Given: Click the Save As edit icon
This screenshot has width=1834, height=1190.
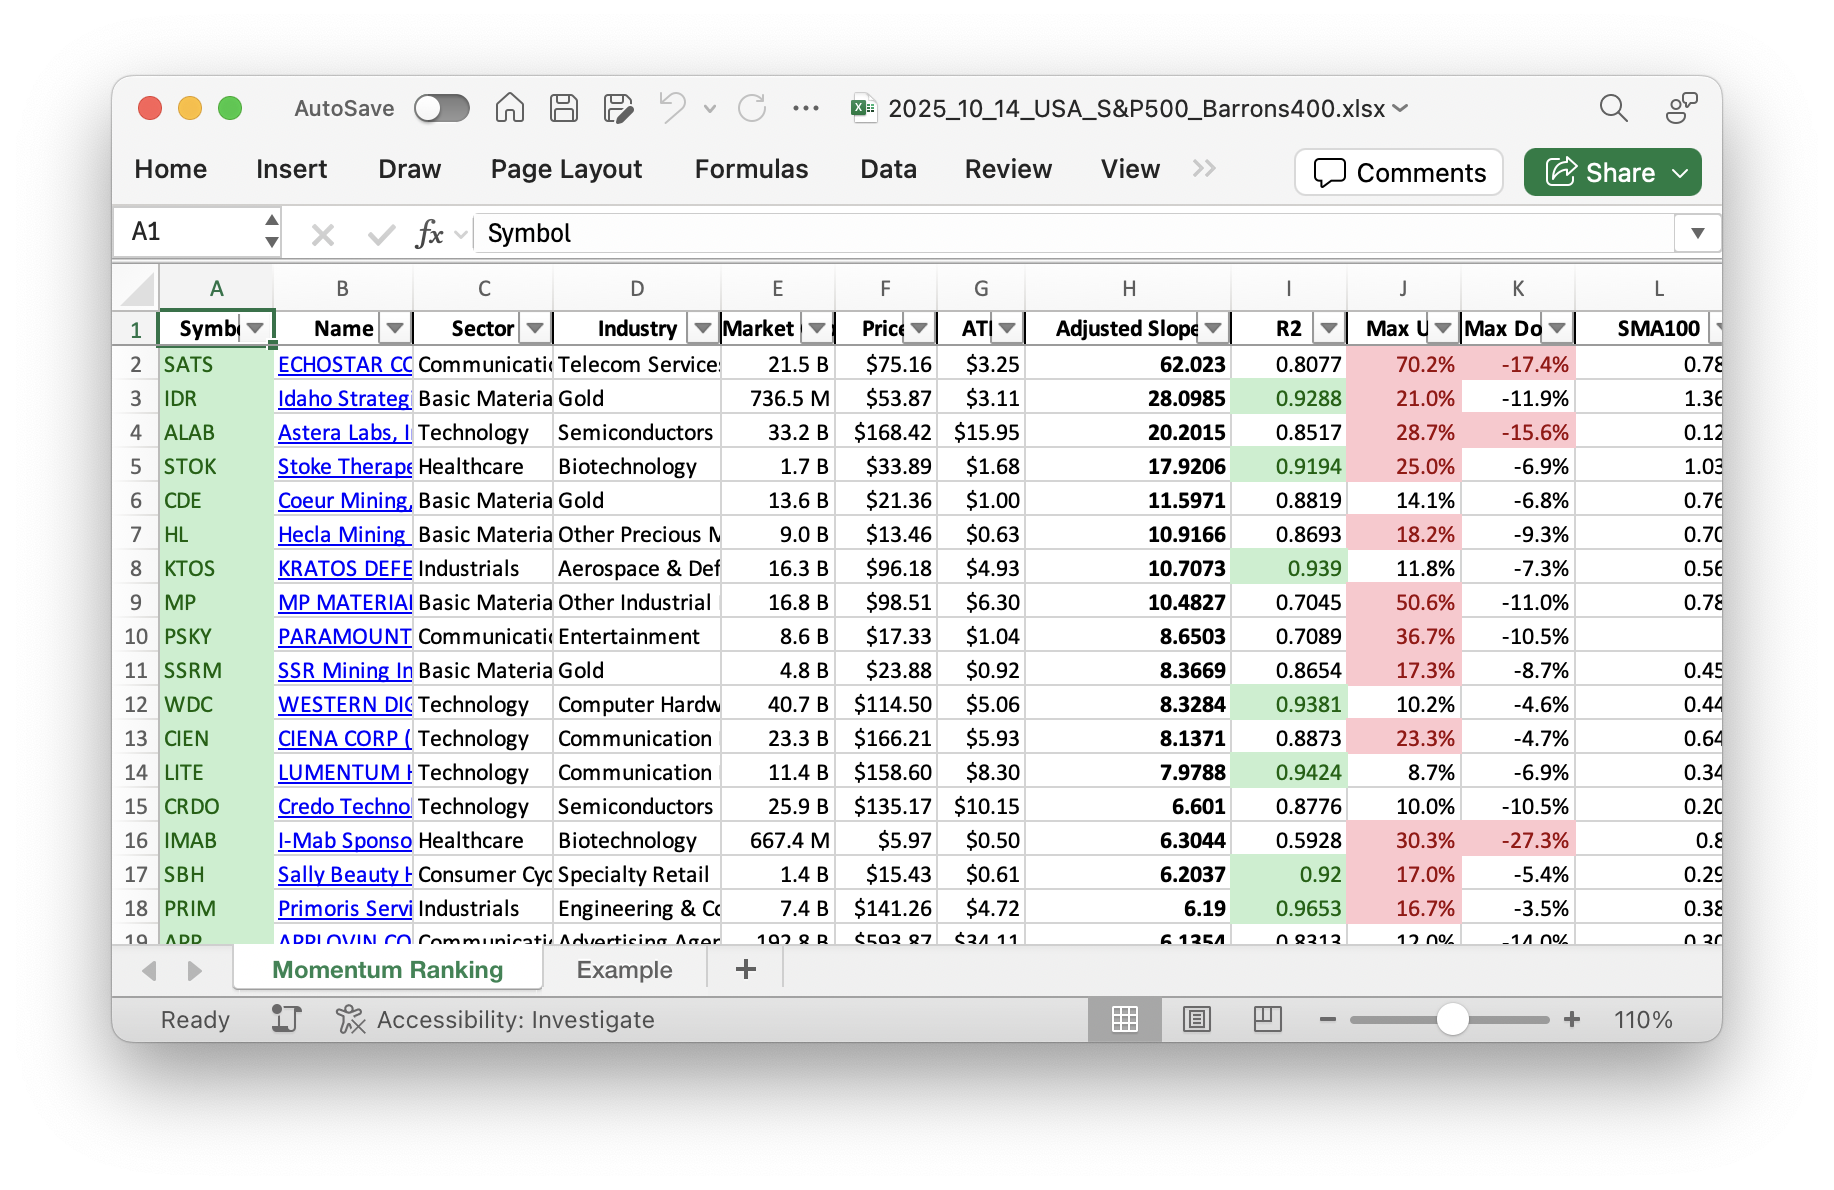Looking at the screenshot, I should (619, 108).
